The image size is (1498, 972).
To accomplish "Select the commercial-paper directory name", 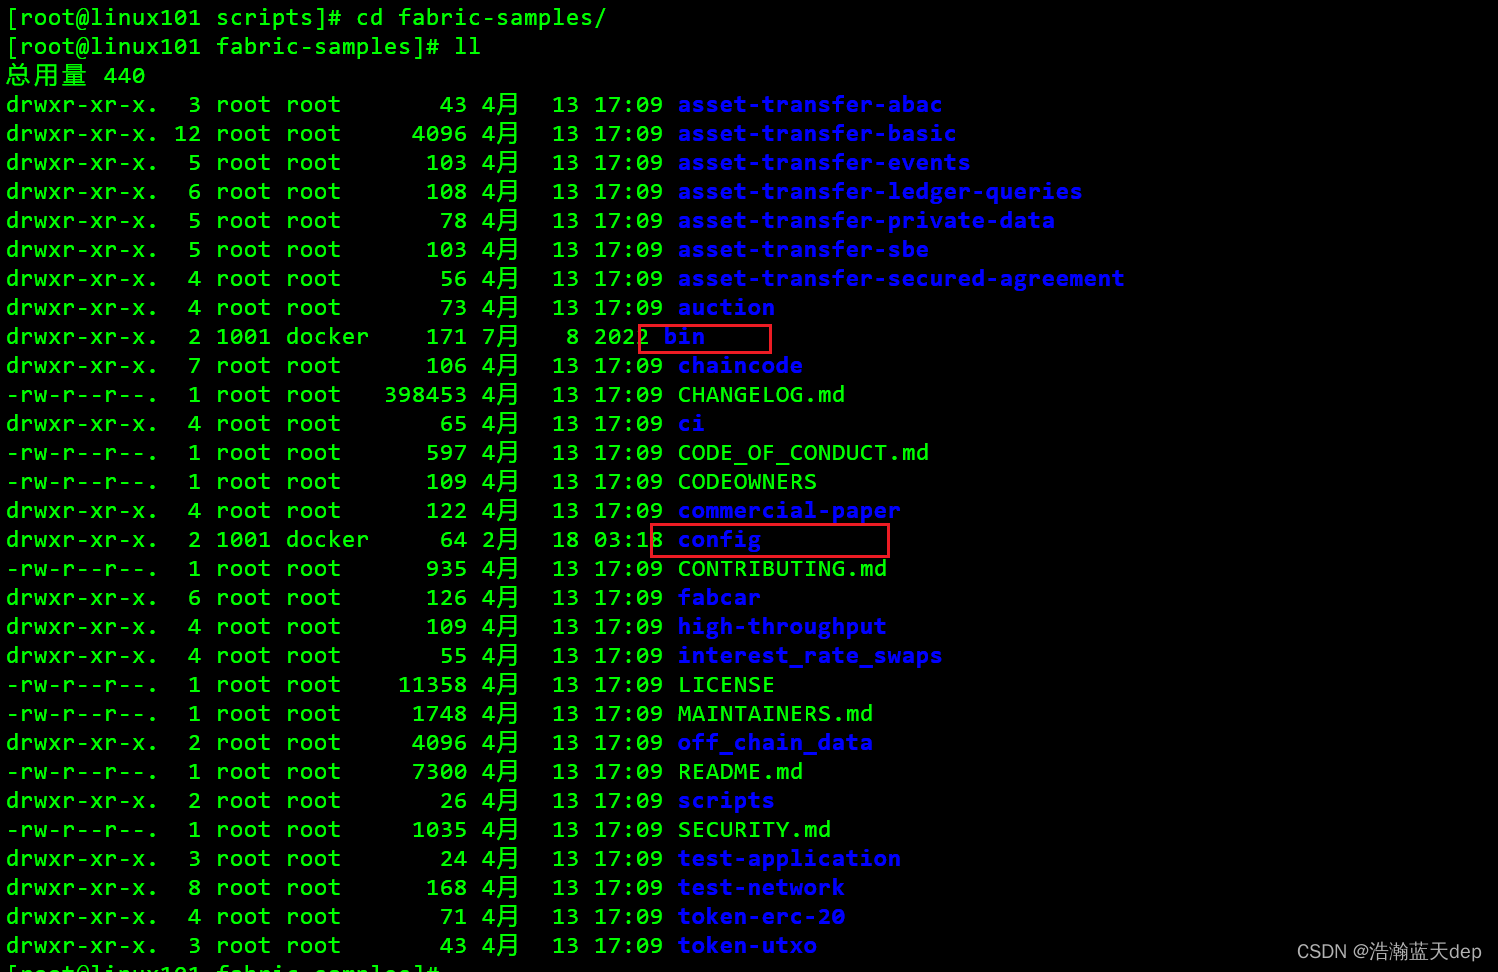I will click(x=789, y=511).
